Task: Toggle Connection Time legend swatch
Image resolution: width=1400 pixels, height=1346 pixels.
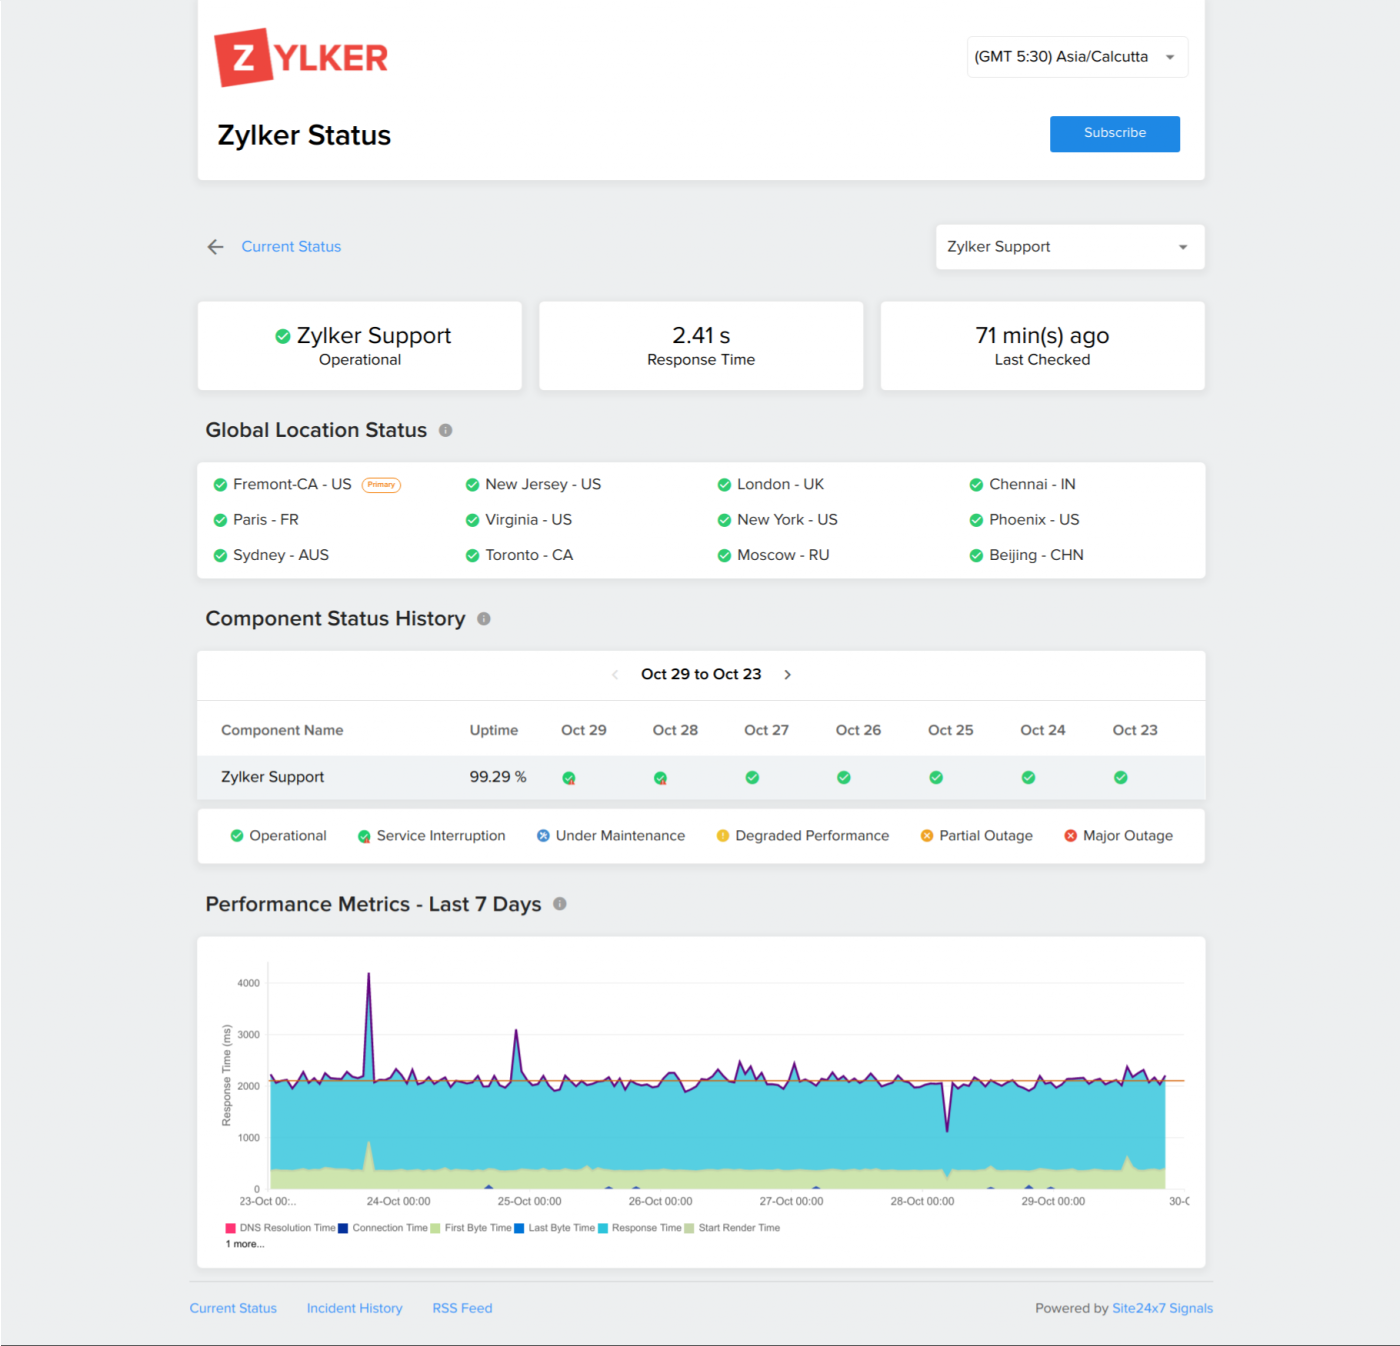Action: (x=343, y=1228)
